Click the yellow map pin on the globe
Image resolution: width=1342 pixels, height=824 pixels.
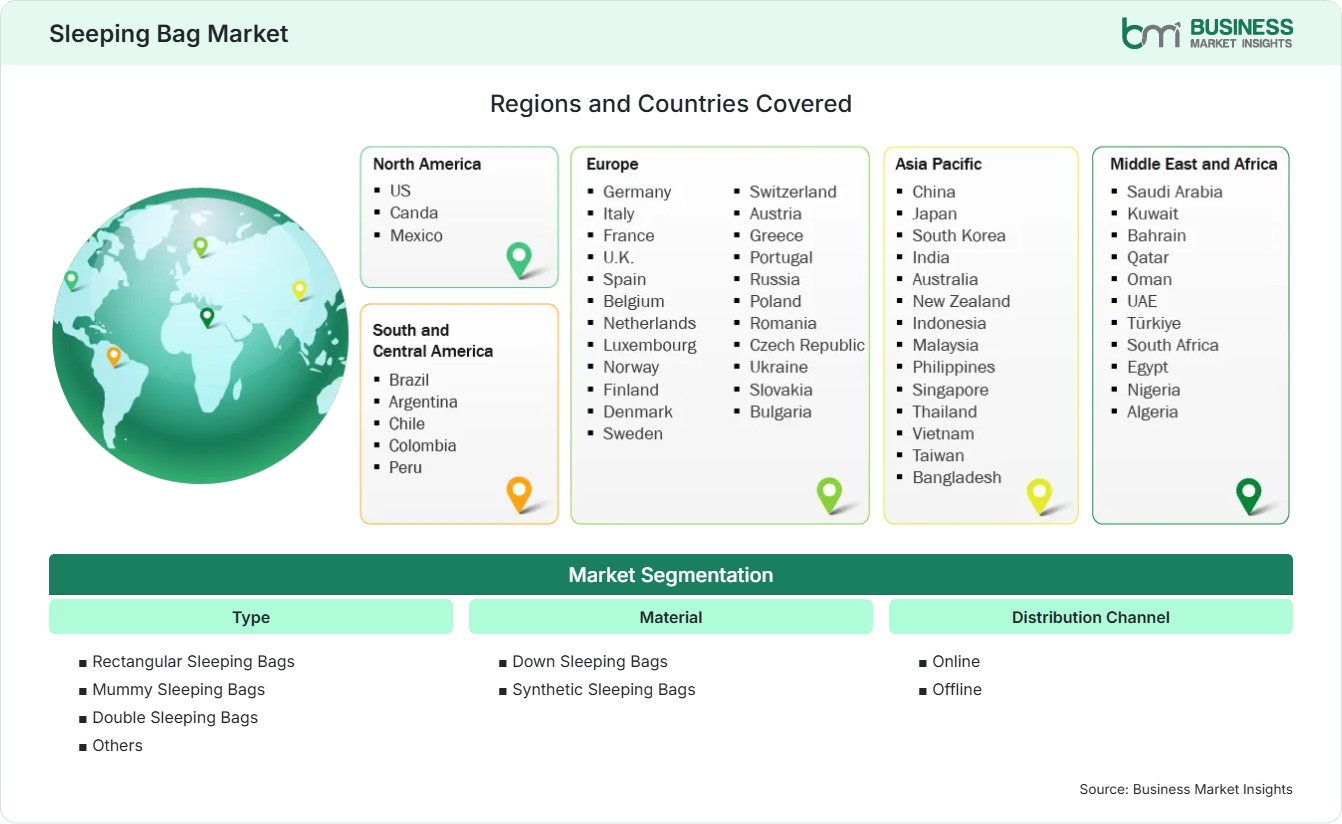click(x=299, y=290)
